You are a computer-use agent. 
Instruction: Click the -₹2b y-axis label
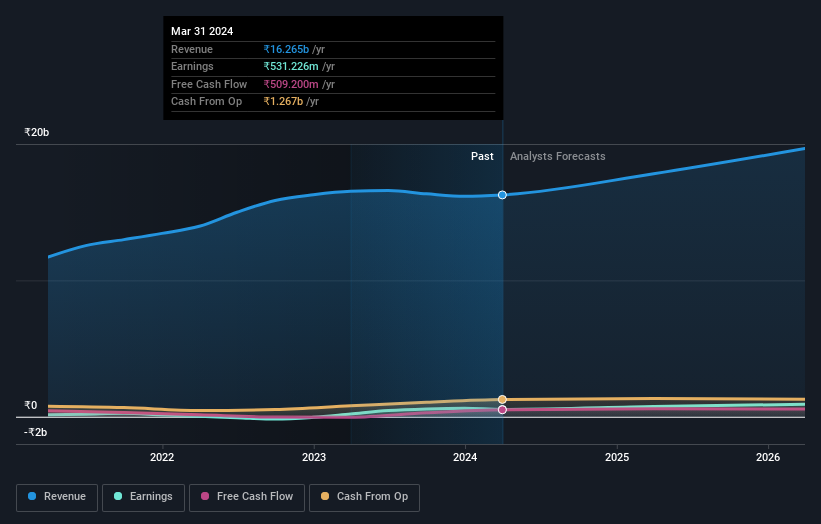click(x=36, y=432)
